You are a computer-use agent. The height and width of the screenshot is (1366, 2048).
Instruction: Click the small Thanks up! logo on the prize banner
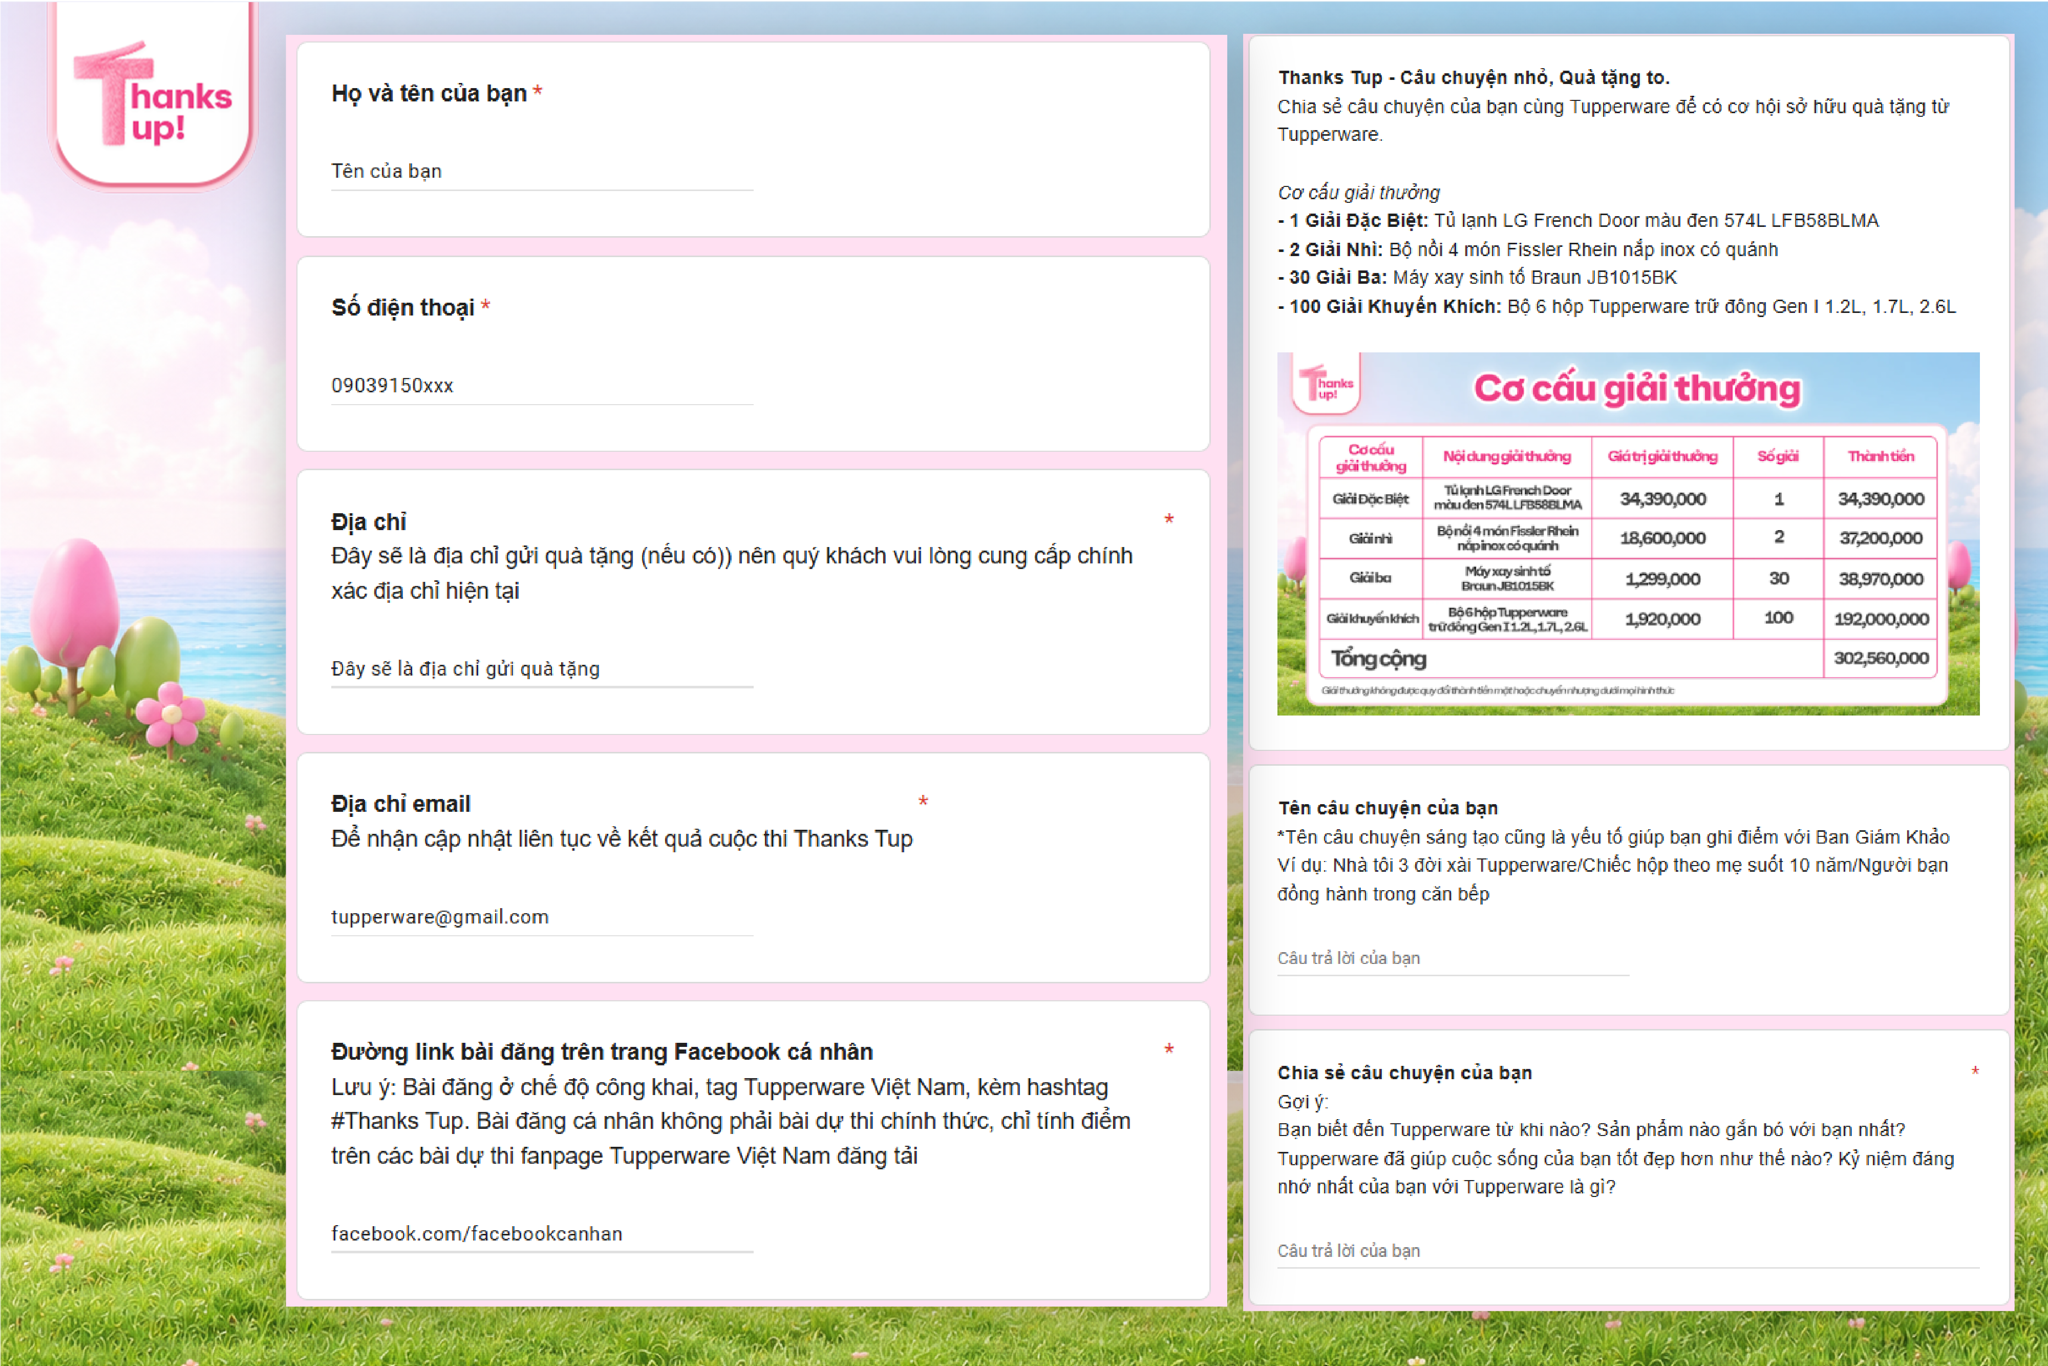(x=1326, y=383)
